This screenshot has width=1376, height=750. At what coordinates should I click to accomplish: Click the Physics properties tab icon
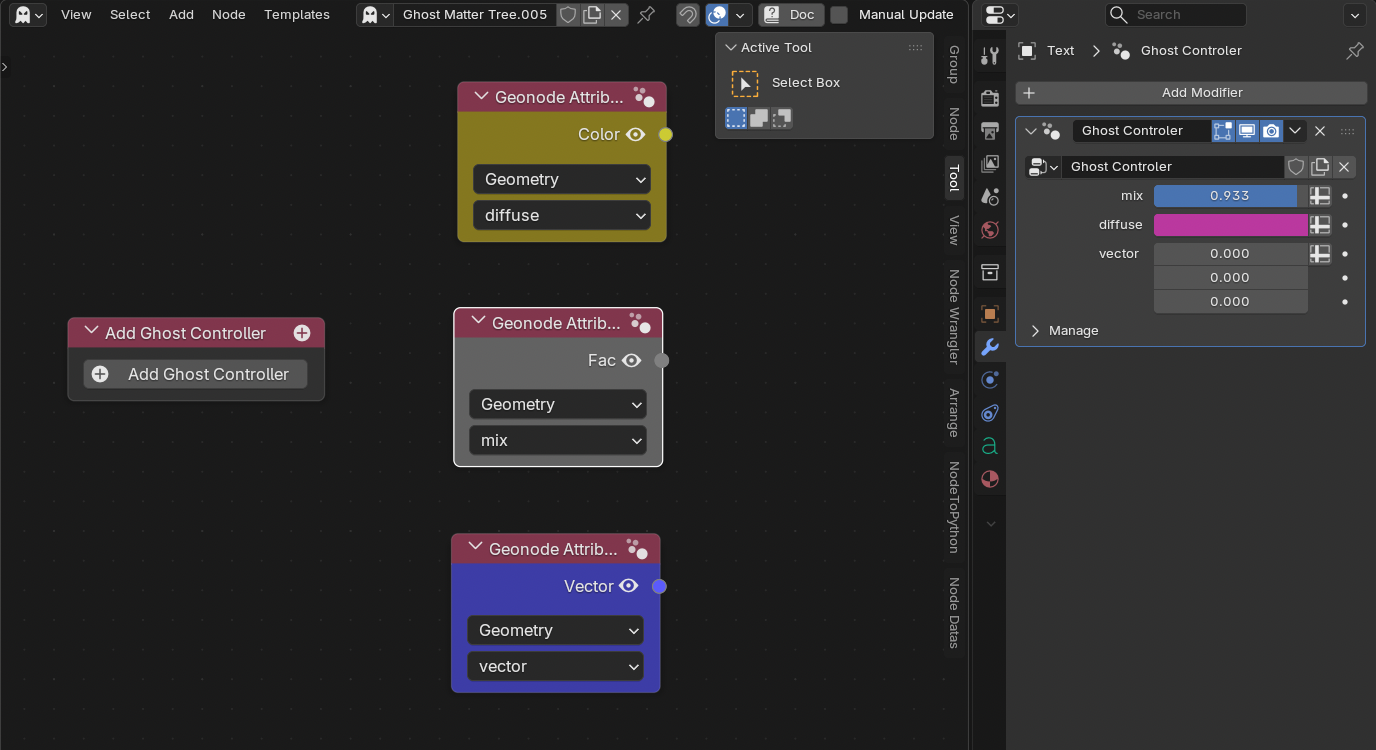(x=990, y=380)
